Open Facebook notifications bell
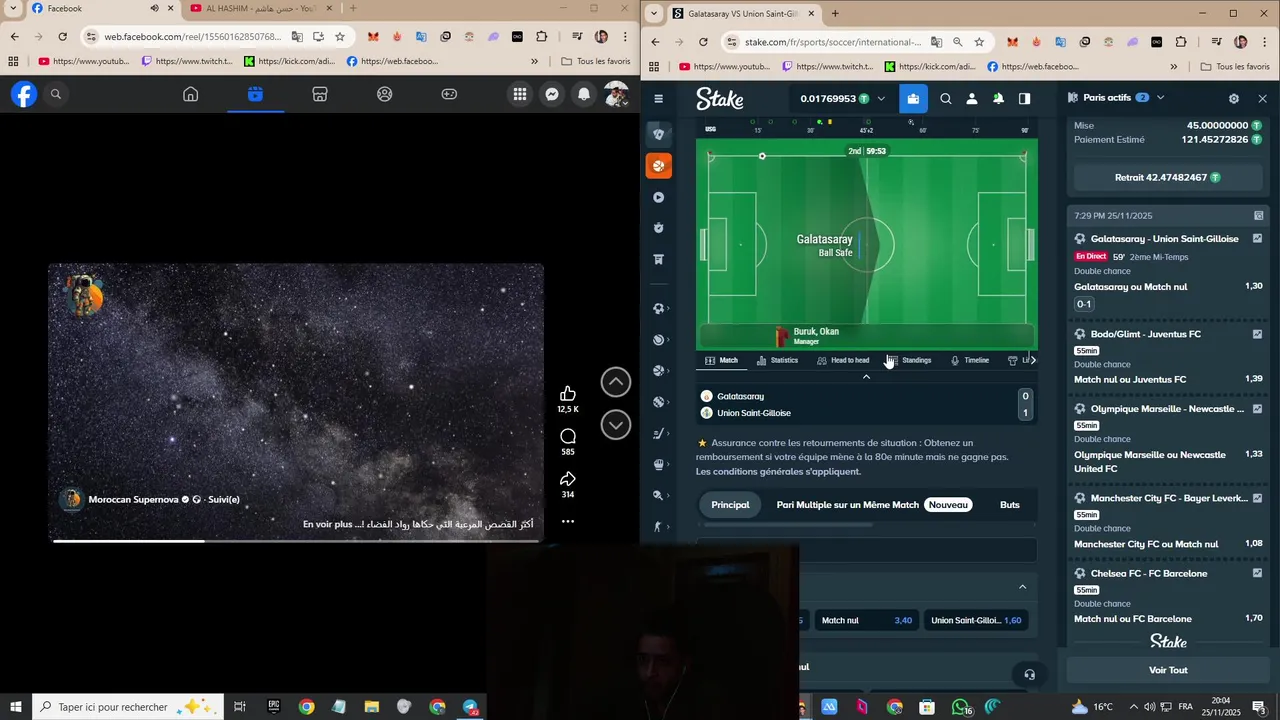The width and height of the screenshot is (1280, 720). [584, 94]
